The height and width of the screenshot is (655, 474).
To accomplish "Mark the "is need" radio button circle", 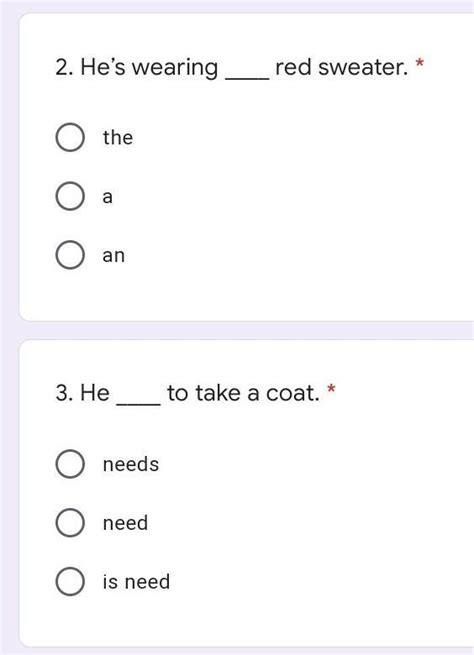I will (x=70, y=581).
